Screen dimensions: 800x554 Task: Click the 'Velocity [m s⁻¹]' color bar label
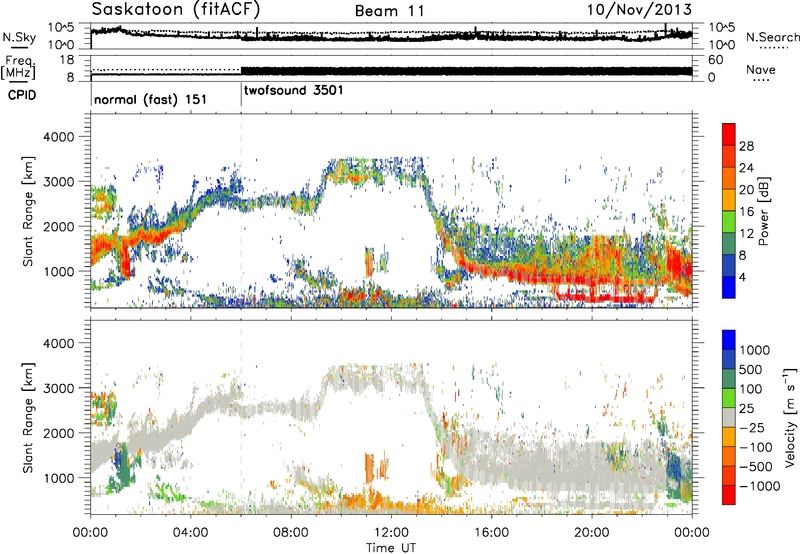coord(790,417)
